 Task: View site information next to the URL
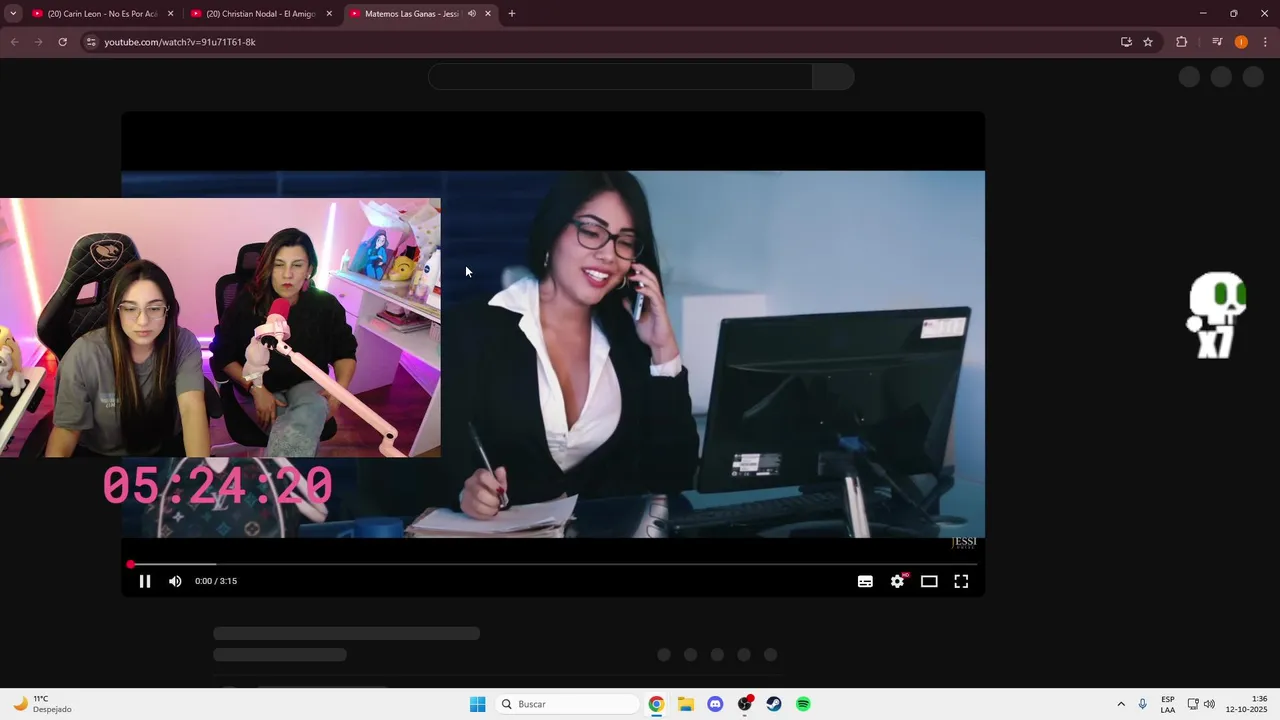[x=91, y=42]
